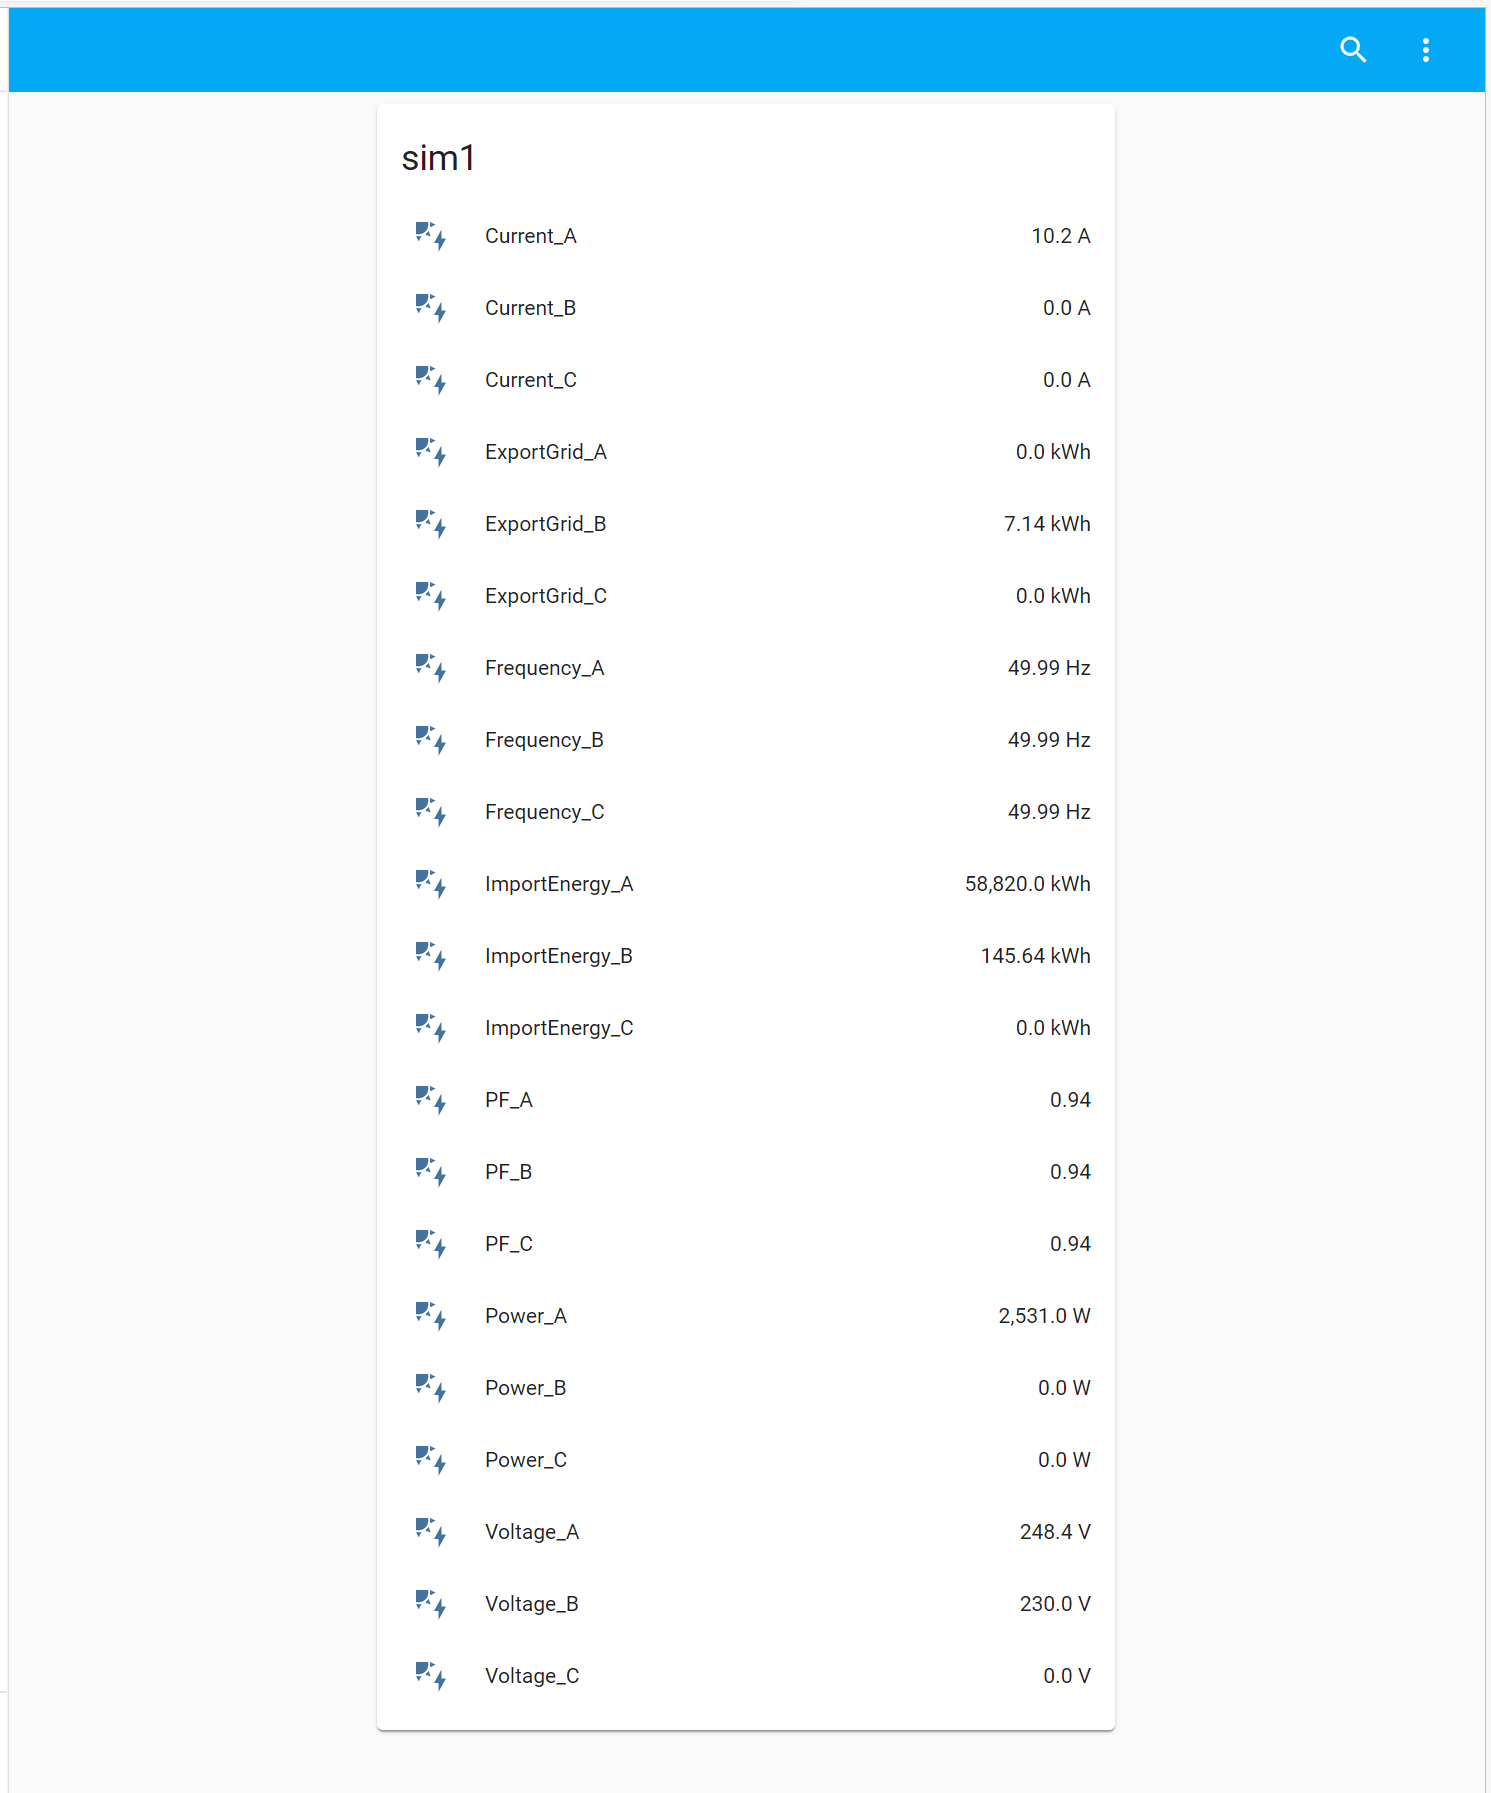The height and width of the screenshot is (1793, 1491).
Task: Click the Frequency_A sensor icon
Action: point(430,668)
